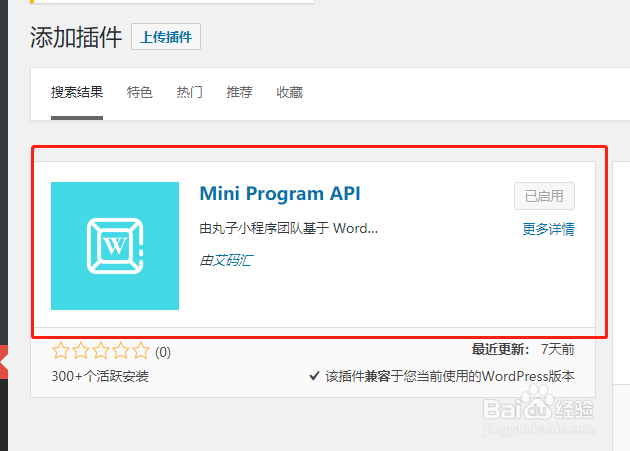Image resolution: width=630 pixels, height=451 pixels.
Task: Click the five-star rating row
Action: coord(100,351)
